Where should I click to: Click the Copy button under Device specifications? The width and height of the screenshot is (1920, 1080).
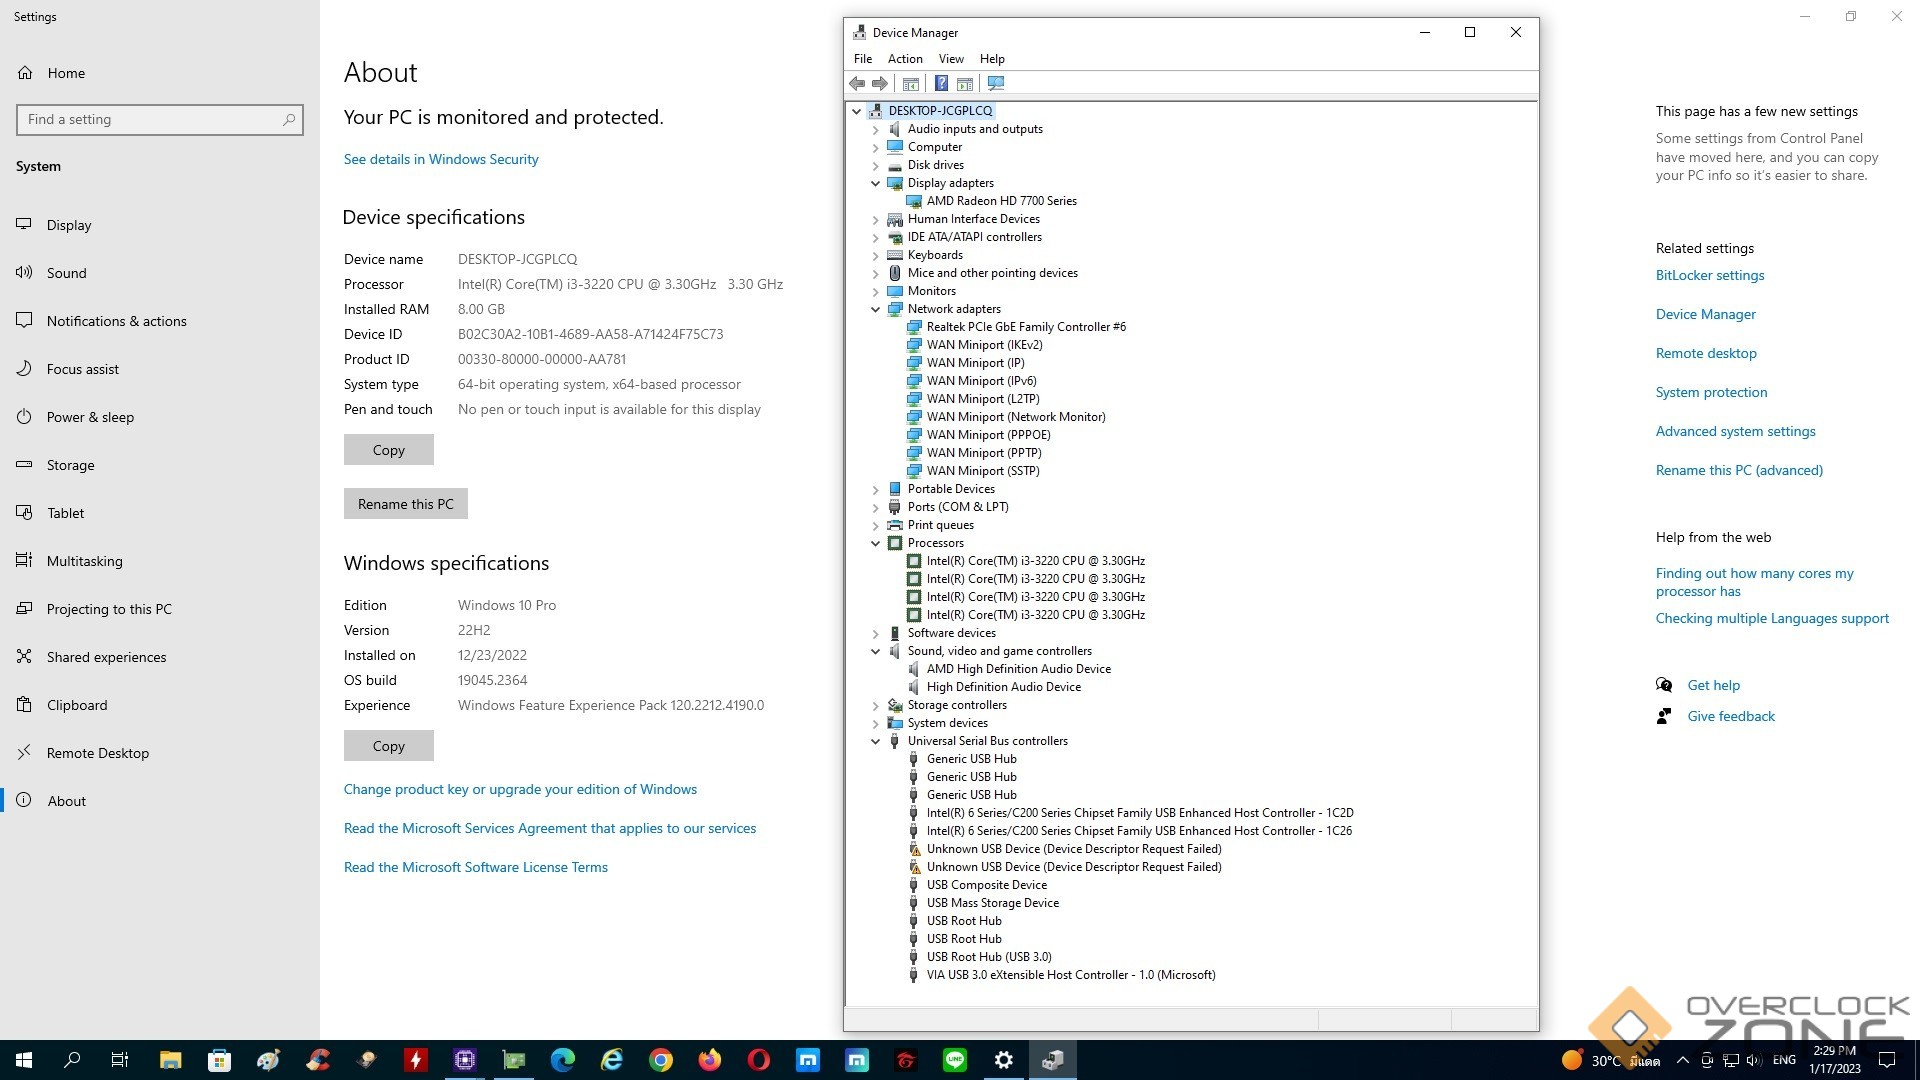coord(388,450)
